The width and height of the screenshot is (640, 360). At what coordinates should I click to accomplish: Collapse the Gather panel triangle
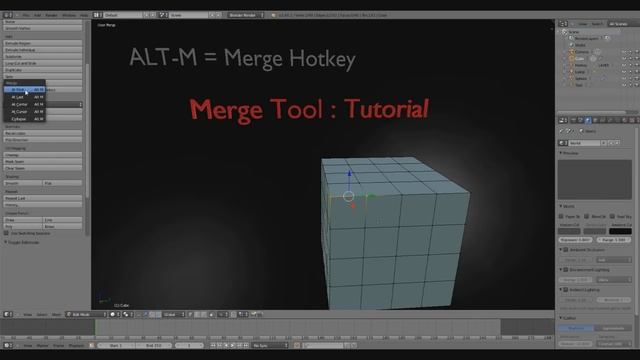click(561, 318)
